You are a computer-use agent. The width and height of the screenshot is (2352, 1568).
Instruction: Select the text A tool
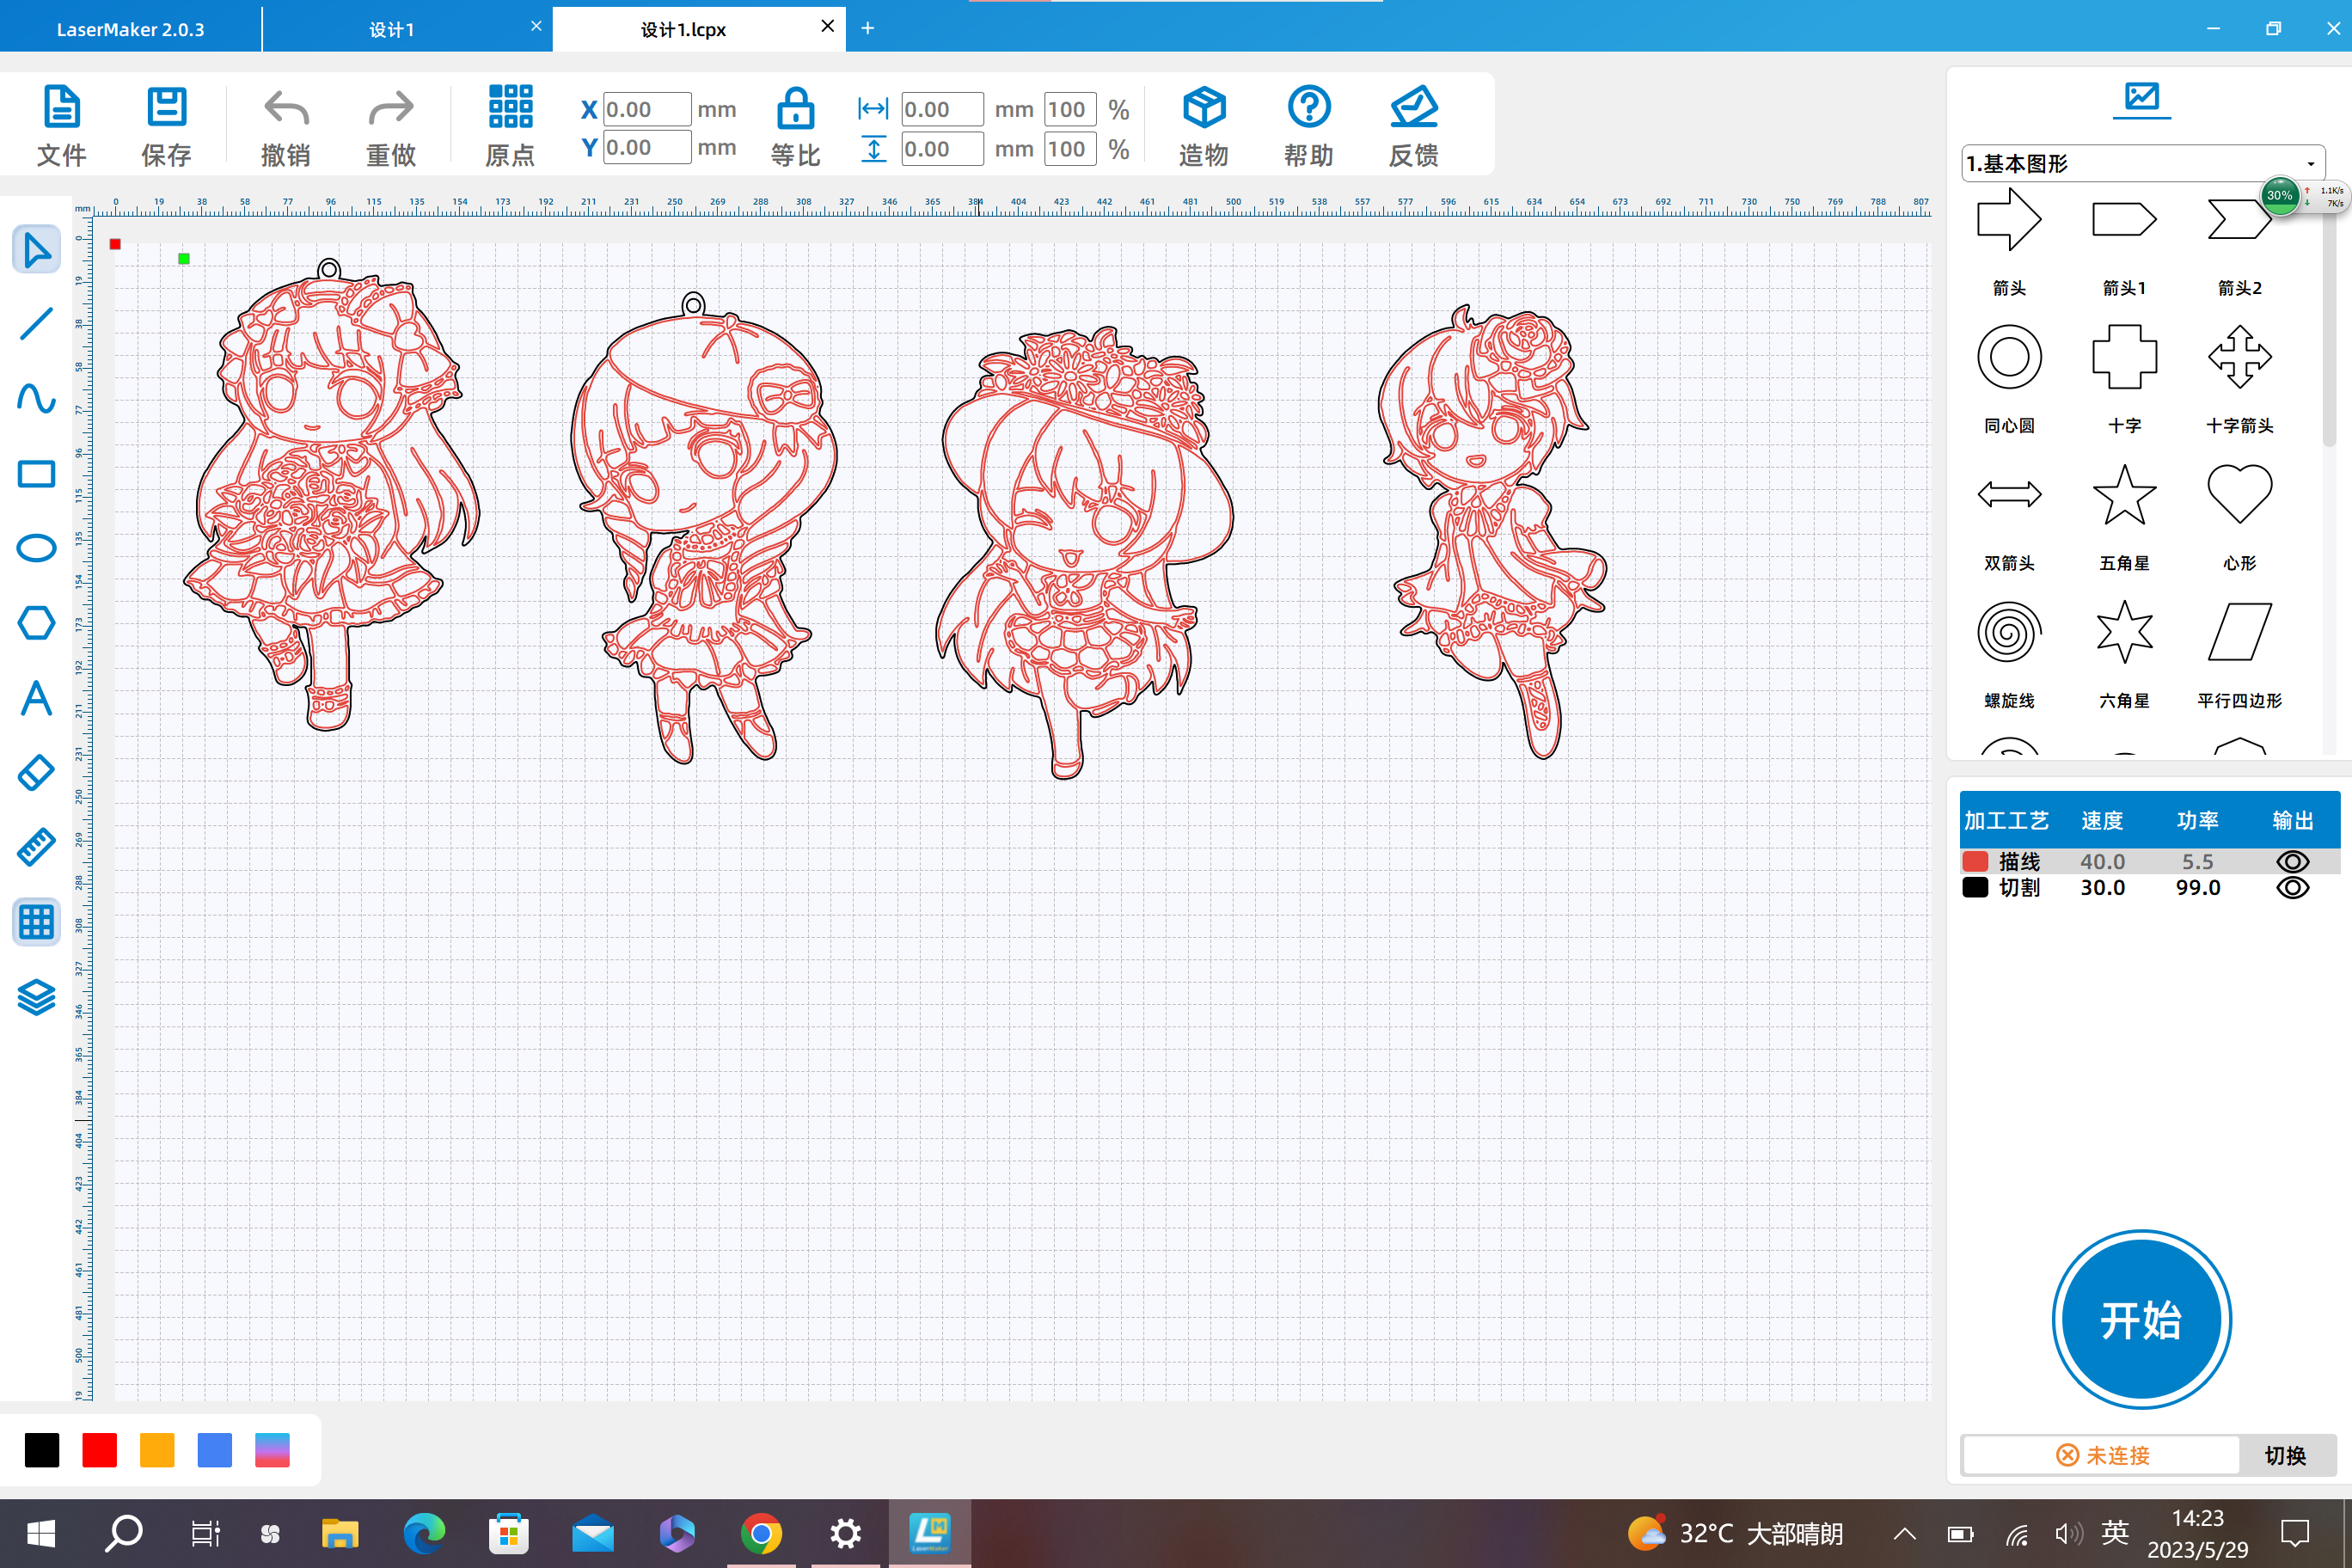[x=37, y=698]
